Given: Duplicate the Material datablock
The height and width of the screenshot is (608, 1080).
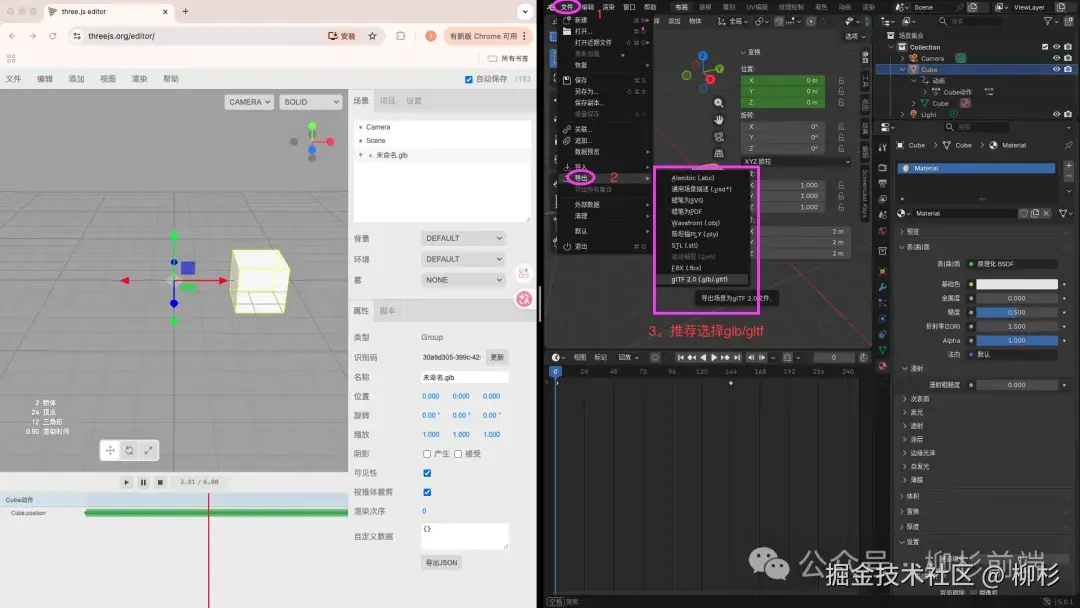Looking at the screenshot, I should pos(1035,213).
